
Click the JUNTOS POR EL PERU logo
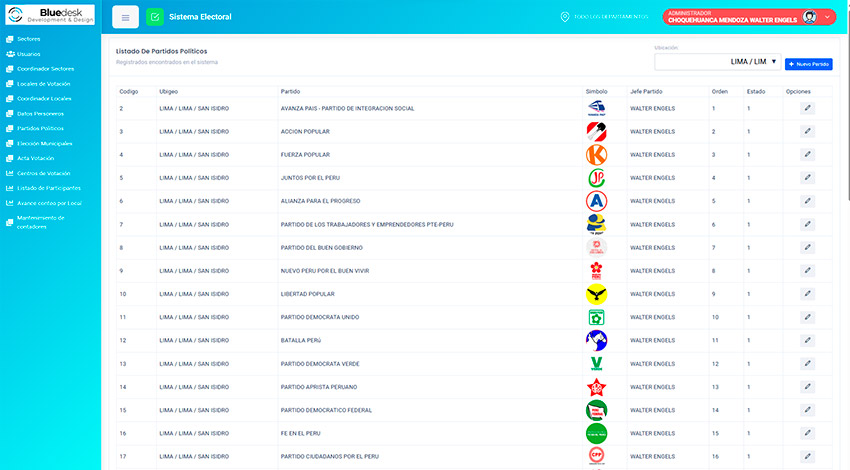click(x=596, y=178)
